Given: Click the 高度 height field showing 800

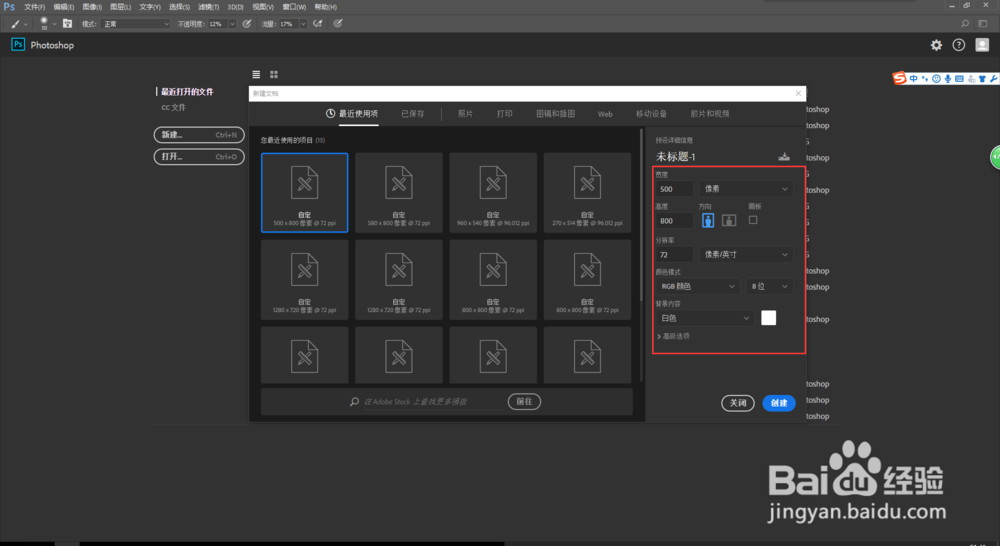Looking at the screenshot, I should coord(675,221).
